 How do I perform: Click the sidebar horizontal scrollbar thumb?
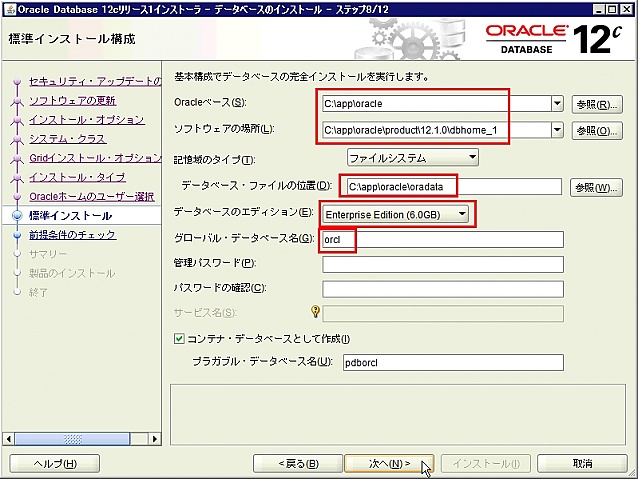click(x=72, y=439)
